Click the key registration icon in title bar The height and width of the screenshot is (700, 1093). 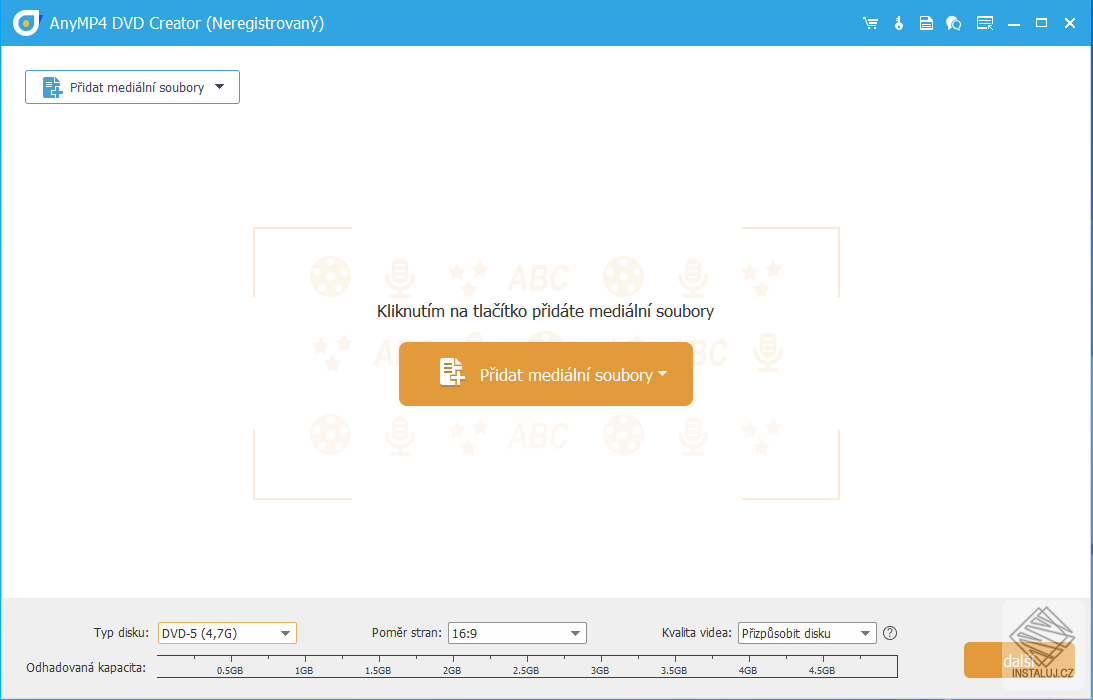898,22
